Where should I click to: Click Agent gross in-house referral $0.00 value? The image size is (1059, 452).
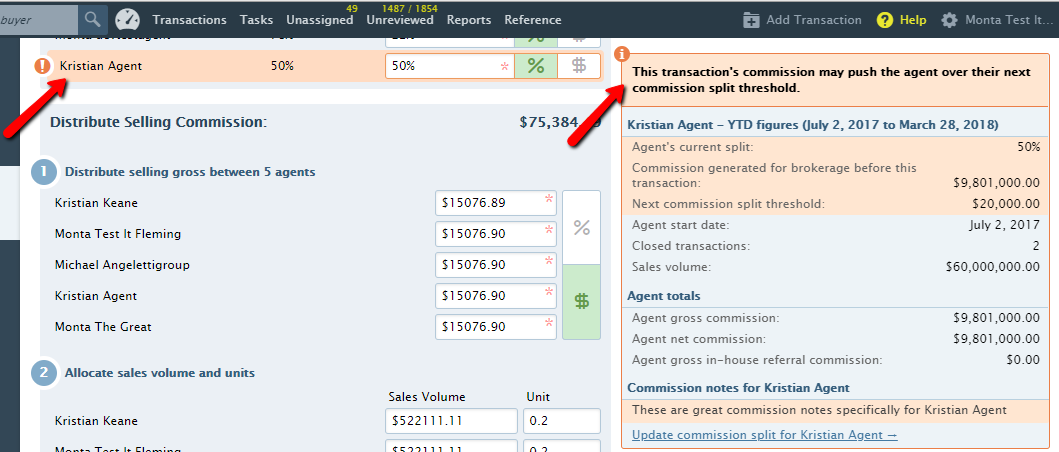click(x=1023, y=360)
